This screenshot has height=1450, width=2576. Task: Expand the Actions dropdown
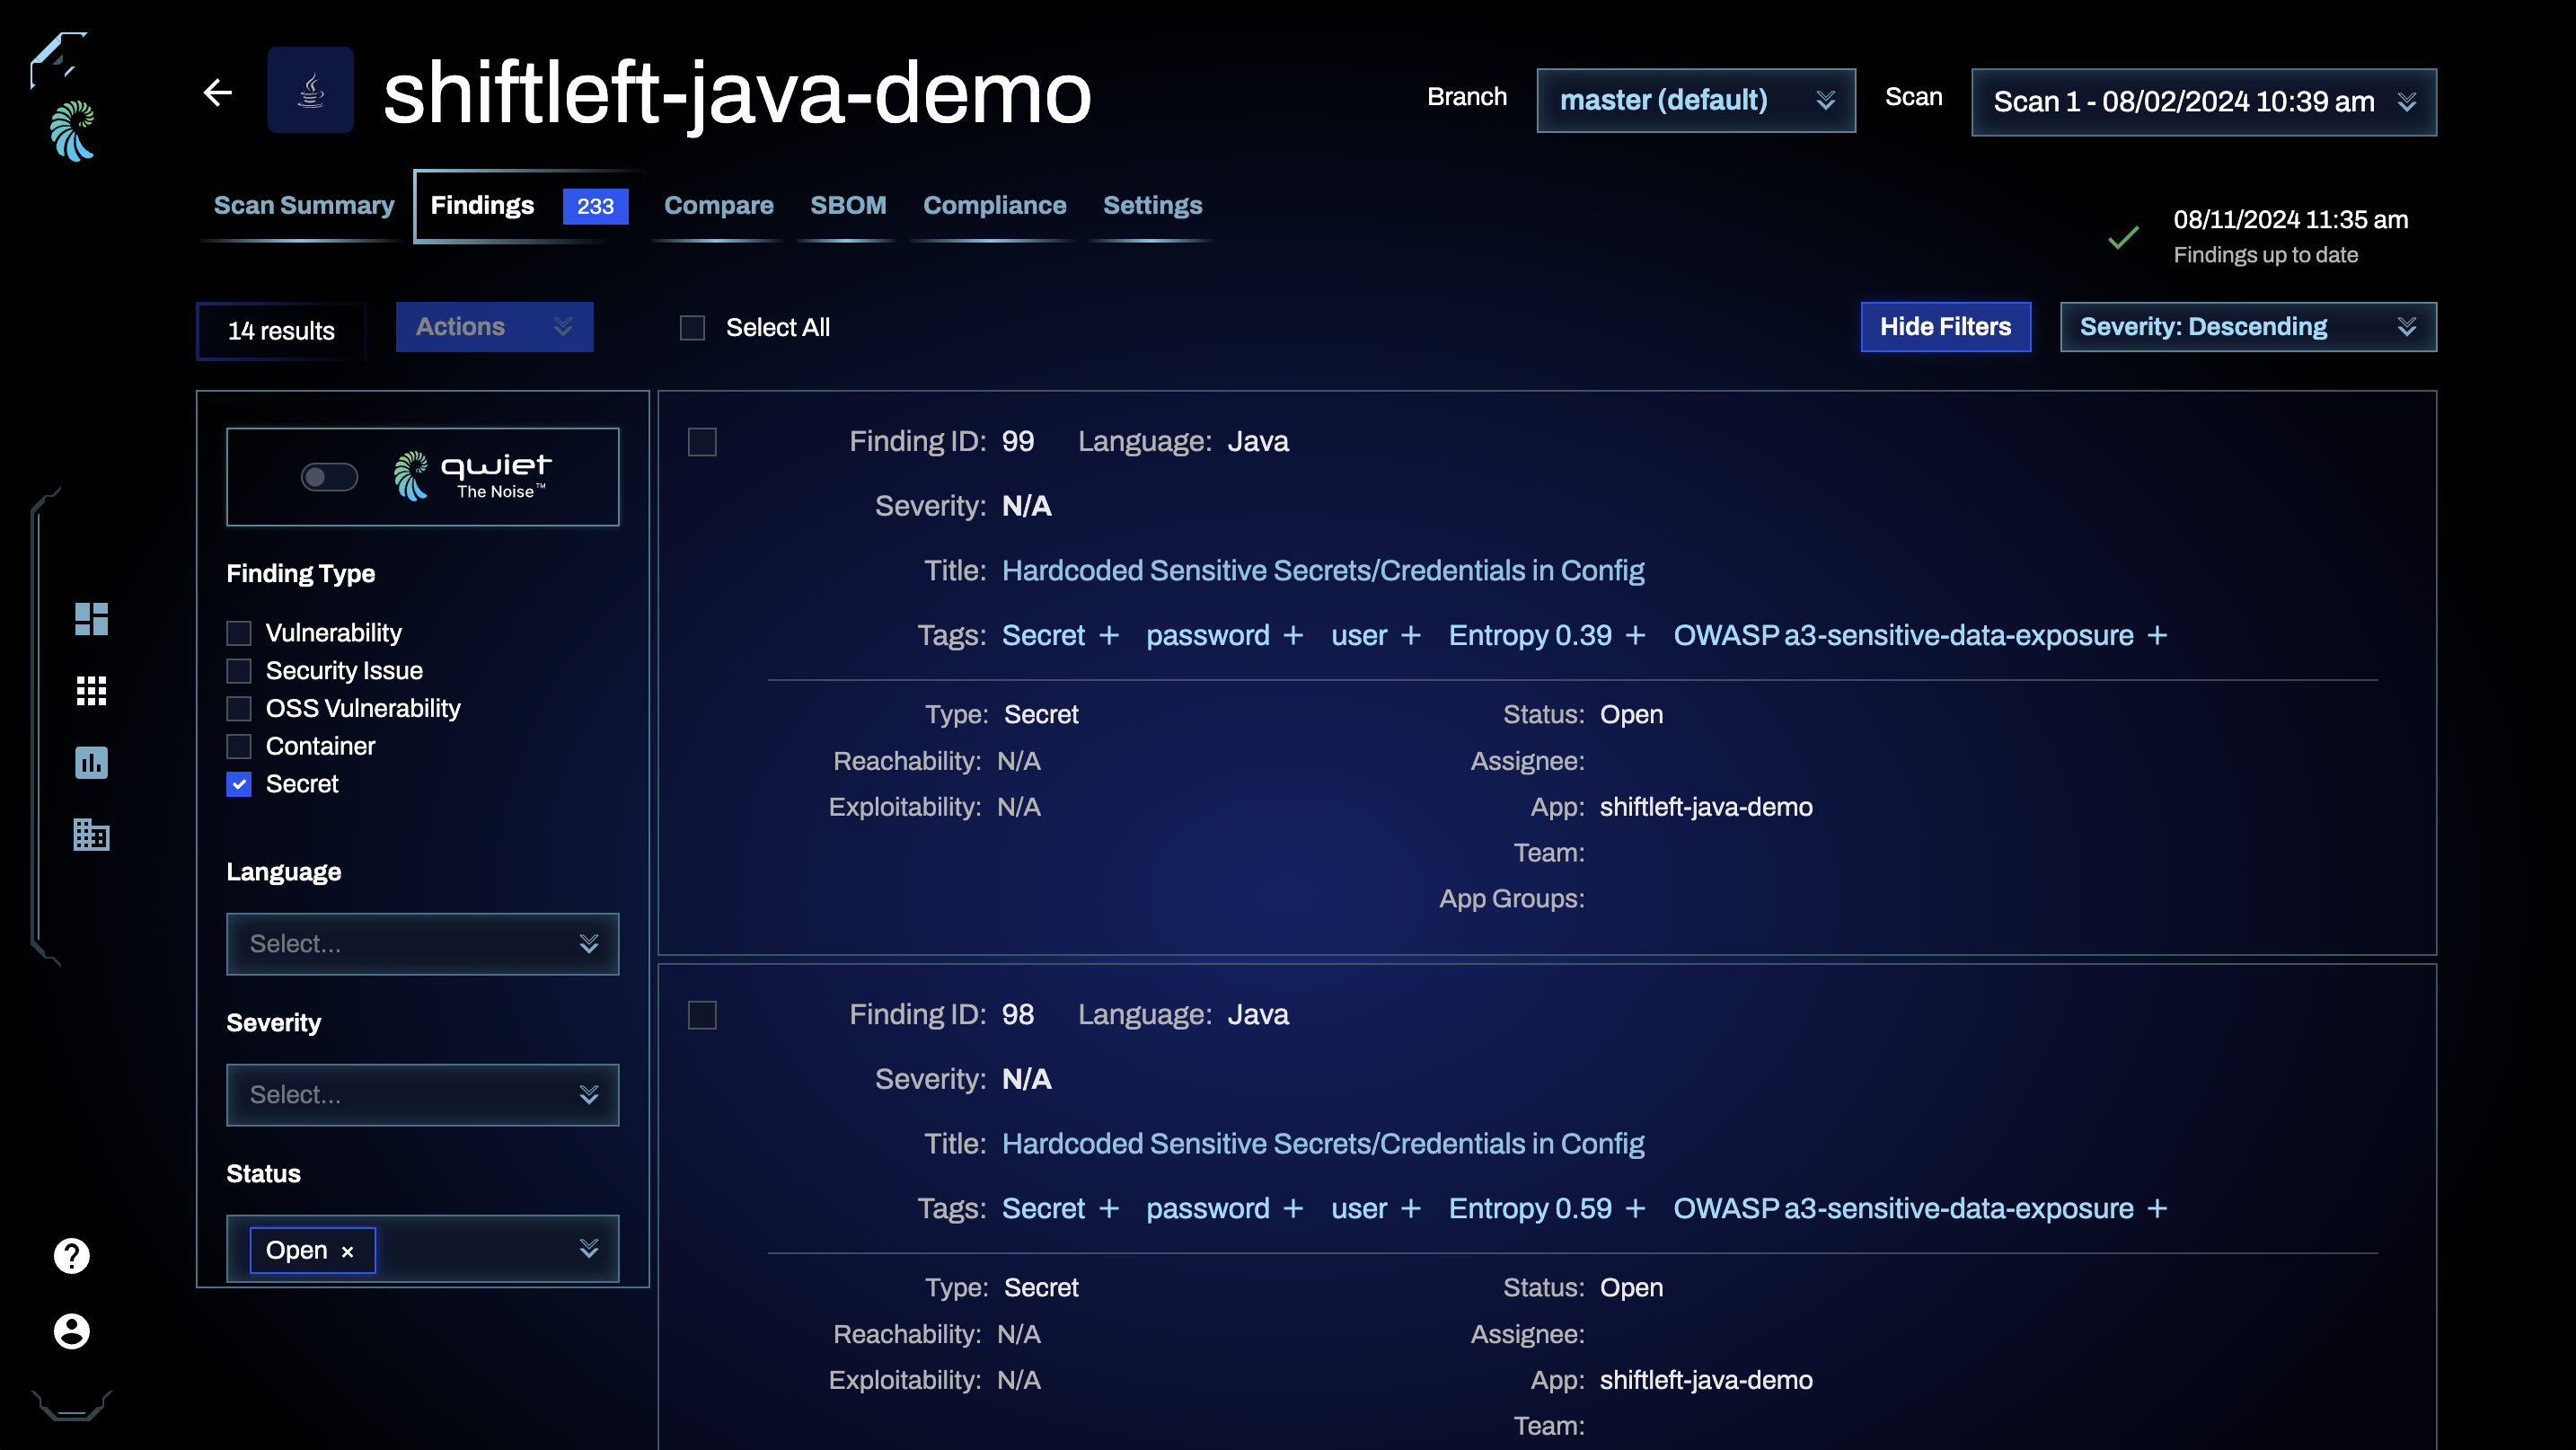point(494,327)
